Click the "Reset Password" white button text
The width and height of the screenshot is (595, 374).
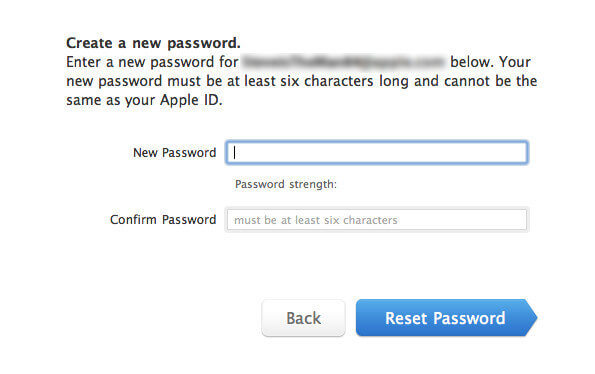pyautogui.click(x=445, y=318)
